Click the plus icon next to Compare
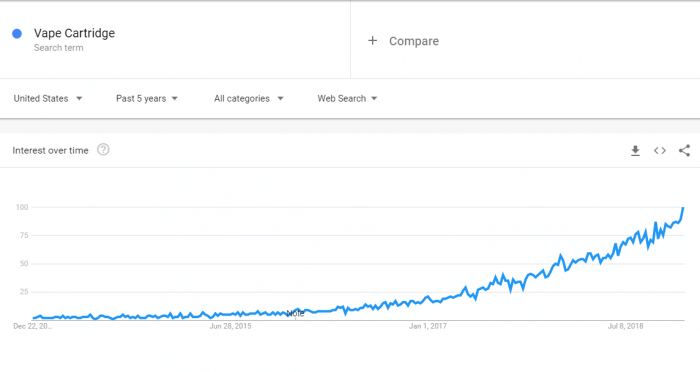The width and height of the screenshot is (700, 372). [x=372, y=41]
